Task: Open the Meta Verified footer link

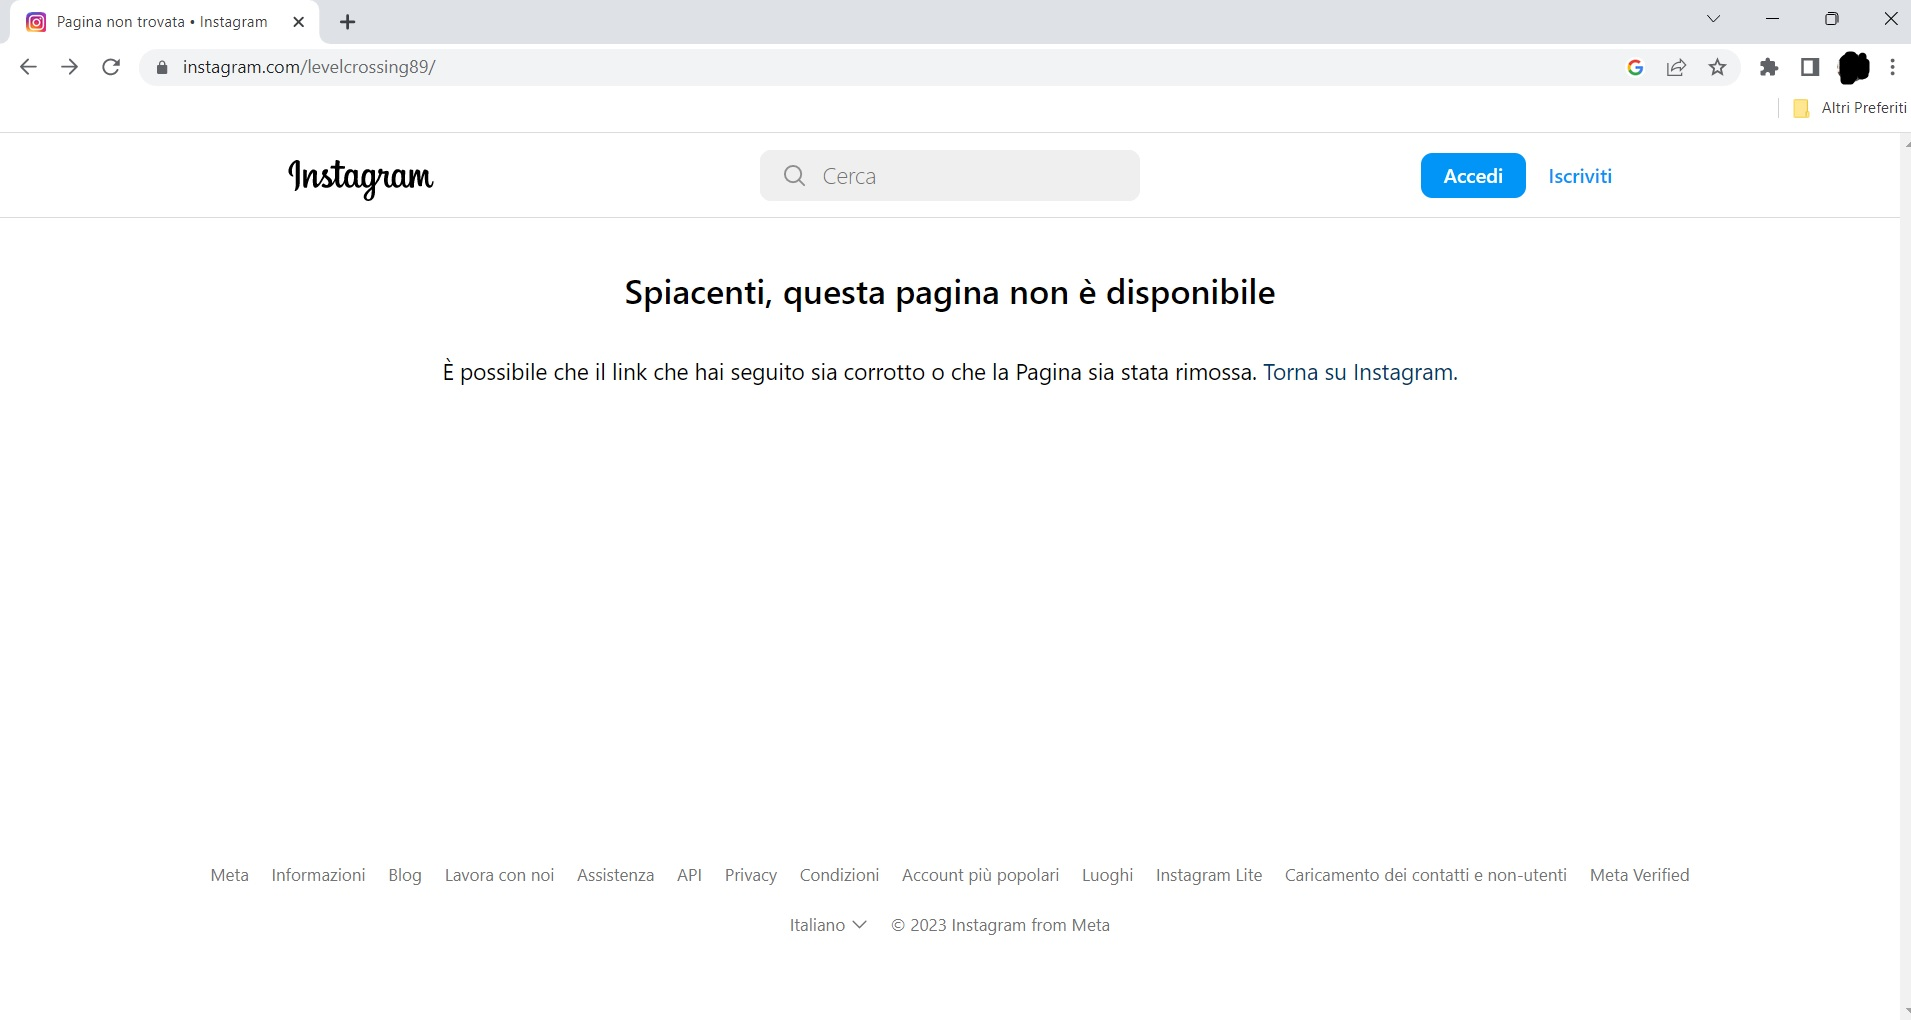Action: [1639, 875]
